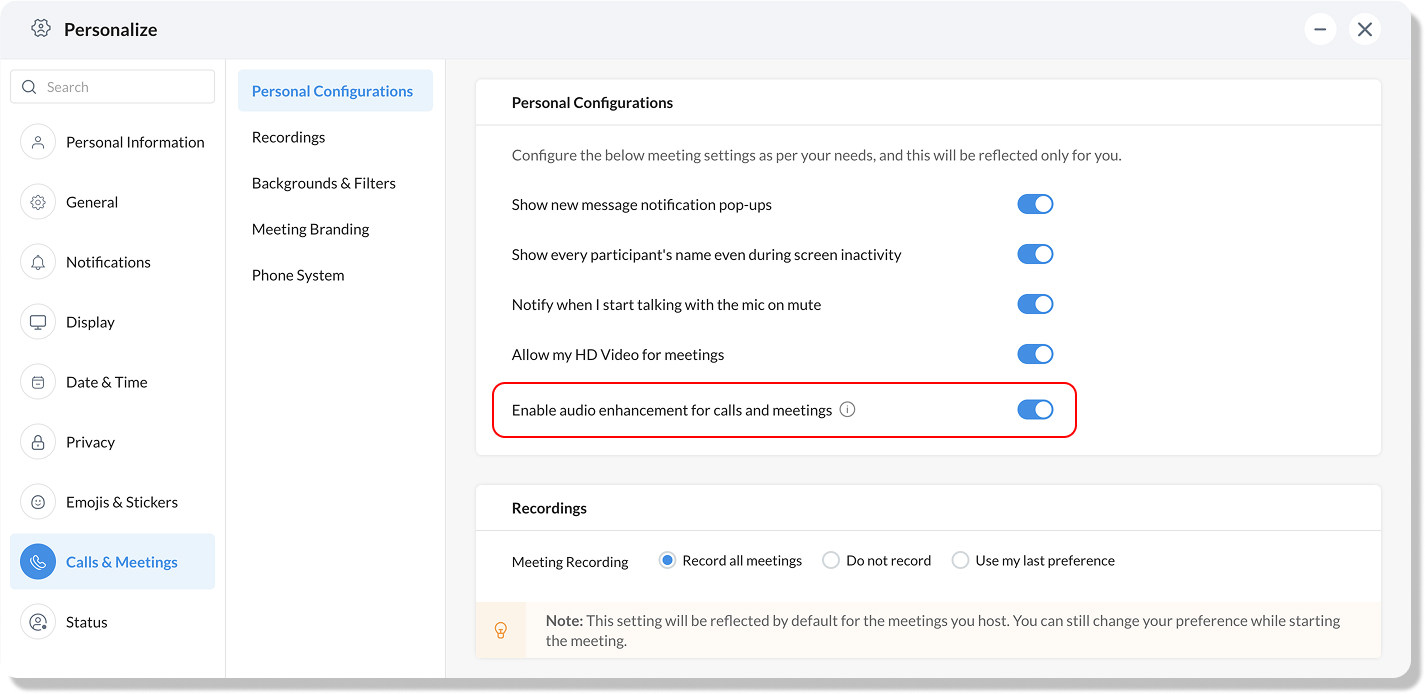Click the Status icon in sidebar

click(38, 622)
